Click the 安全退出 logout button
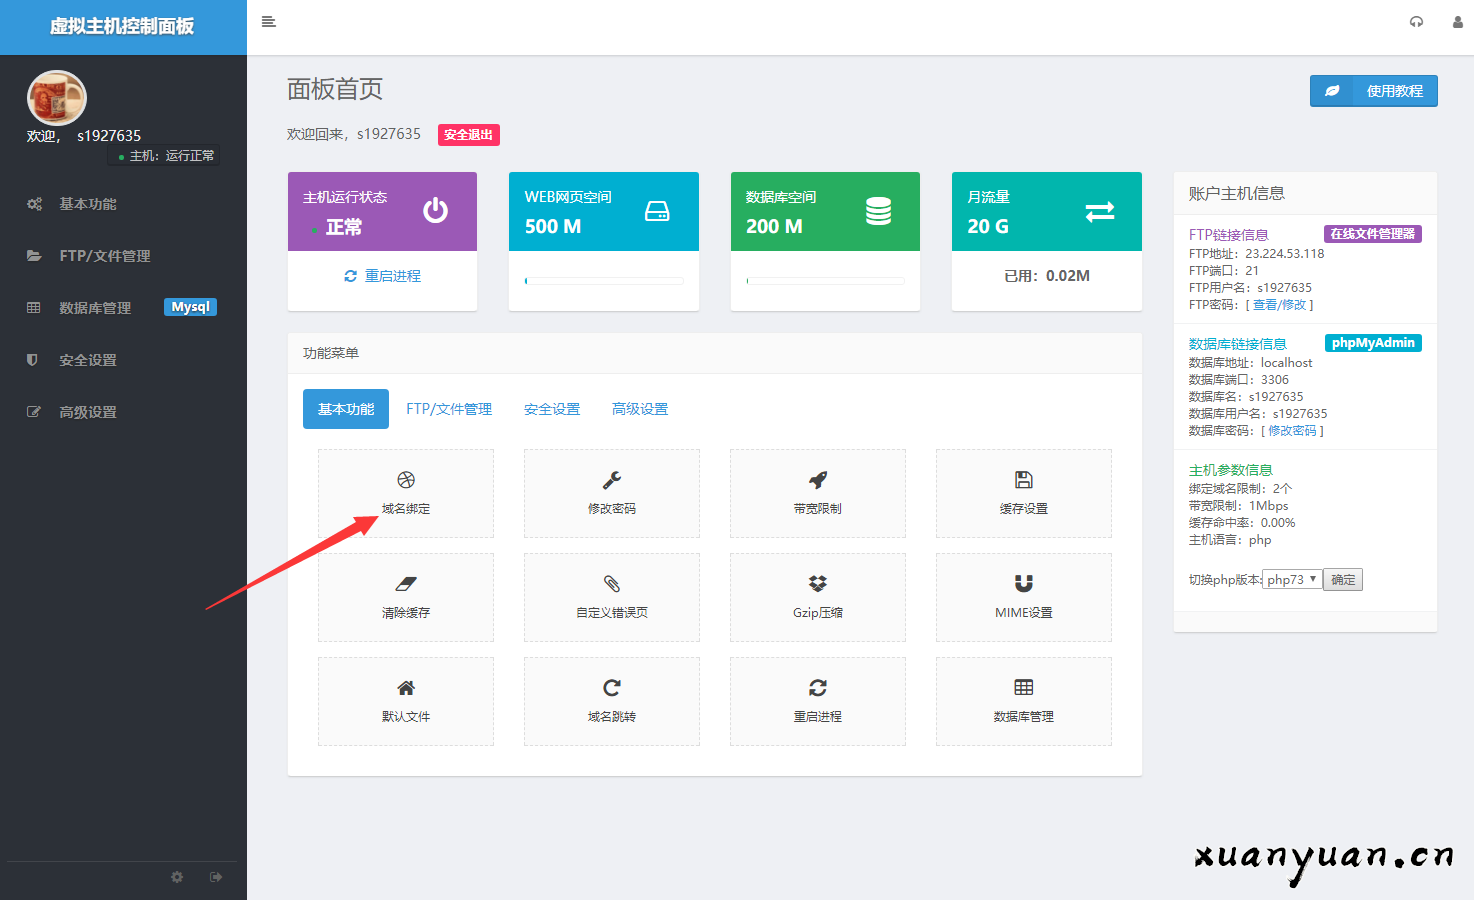Image resolution: width=1474 pixels, height=900 pixels. (x=468, y=134)
